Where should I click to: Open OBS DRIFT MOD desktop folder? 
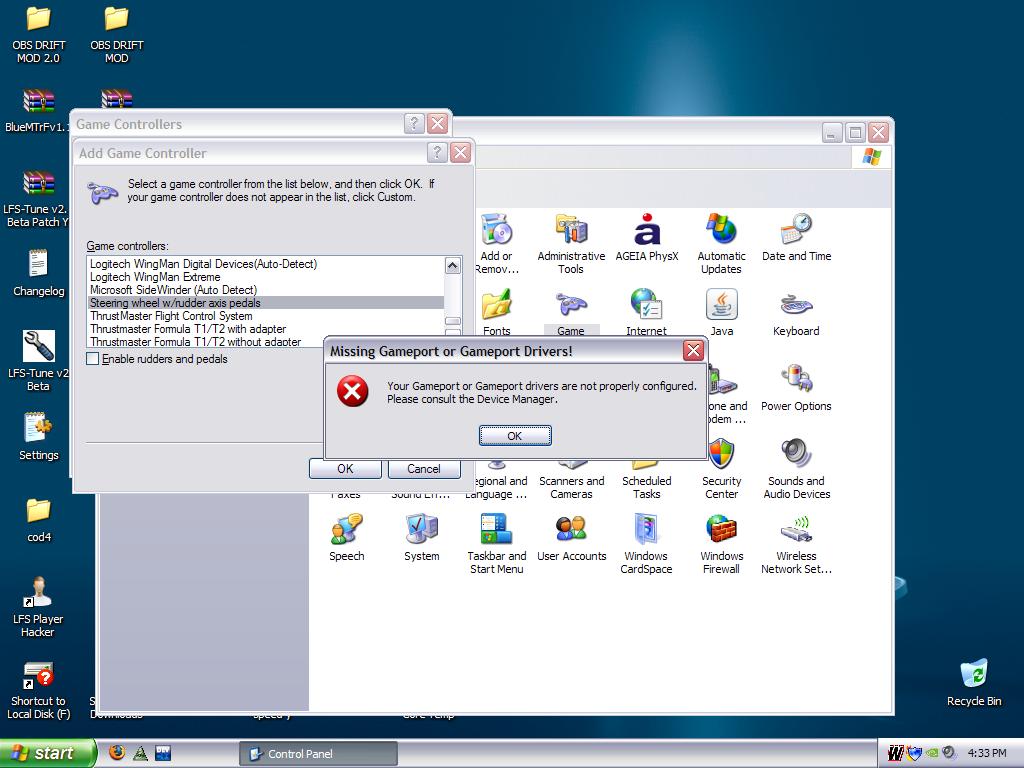[x=116, y=34]
